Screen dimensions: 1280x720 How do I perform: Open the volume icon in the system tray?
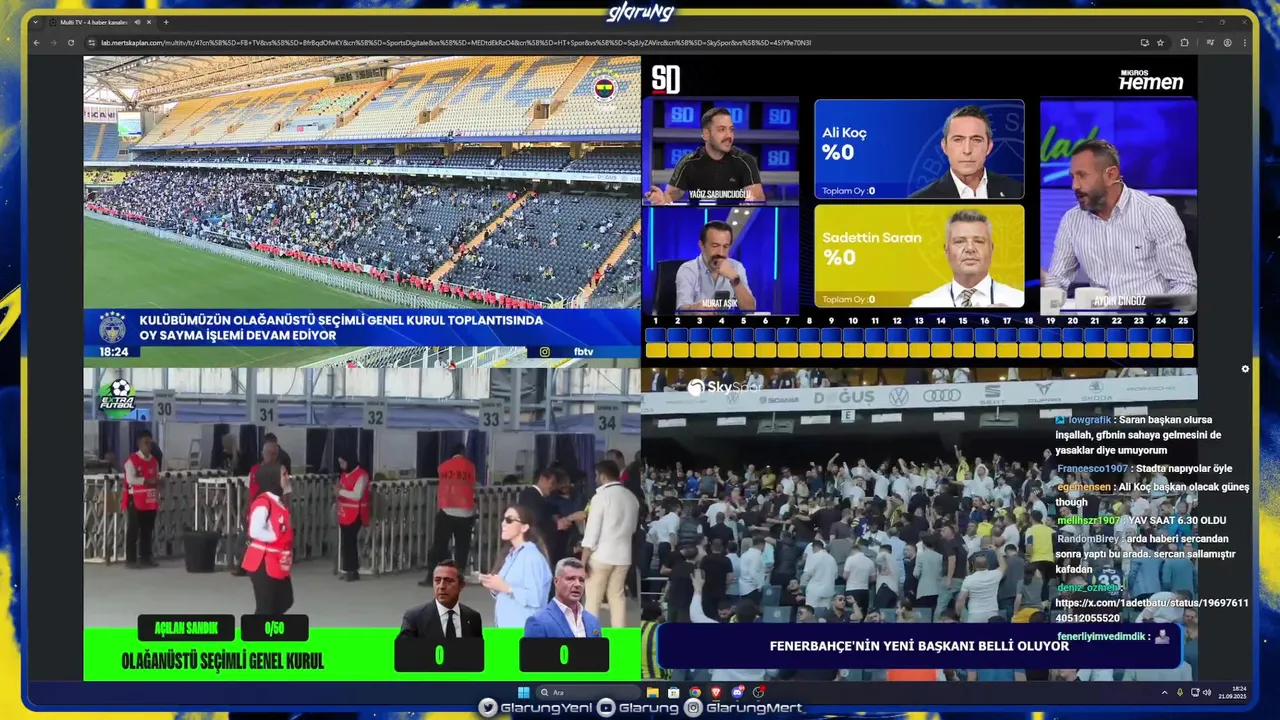click(x=1207, y=692)
